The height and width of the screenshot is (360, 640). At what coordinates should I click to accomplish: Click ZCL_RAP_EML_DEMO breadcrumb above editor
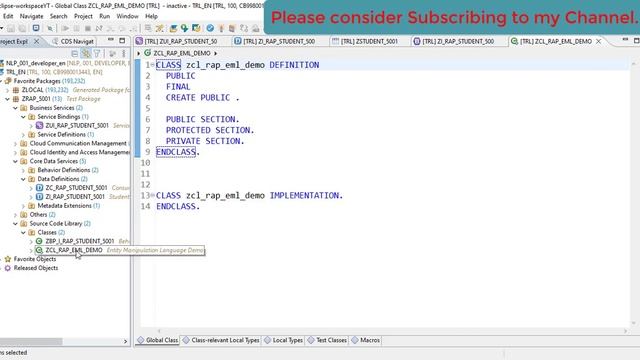(182, 53)
